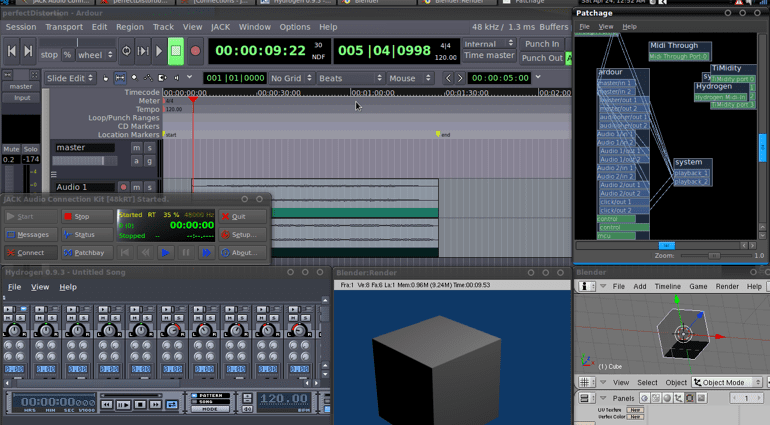The image size is (770, 425).
Task: Open the No Grid snap dropdown
Action: click(x=291, y=78)
